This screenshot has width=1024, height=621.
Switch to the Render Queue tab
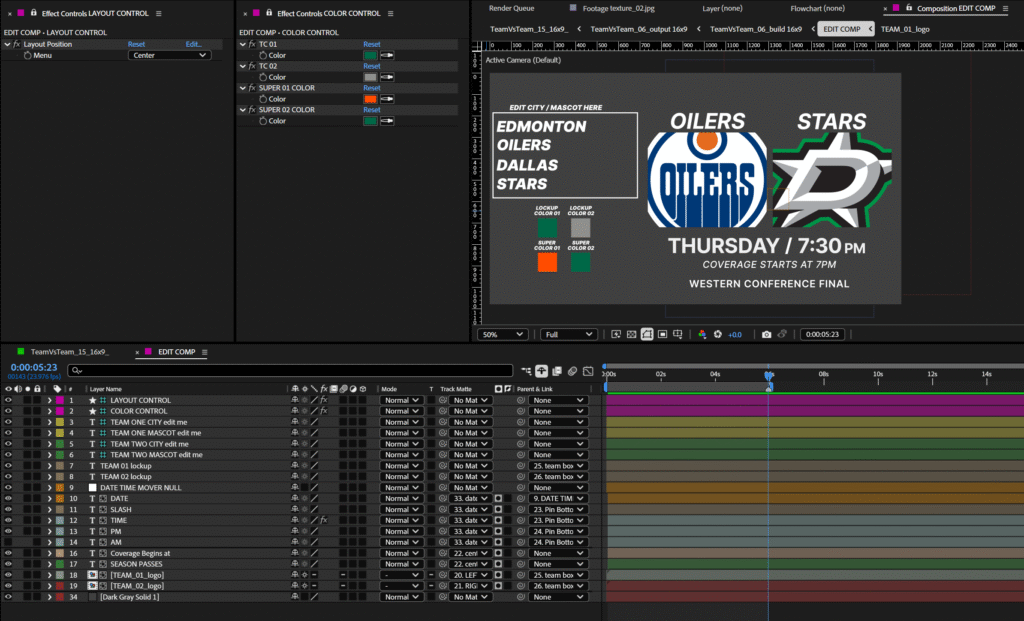coord(511,8)
